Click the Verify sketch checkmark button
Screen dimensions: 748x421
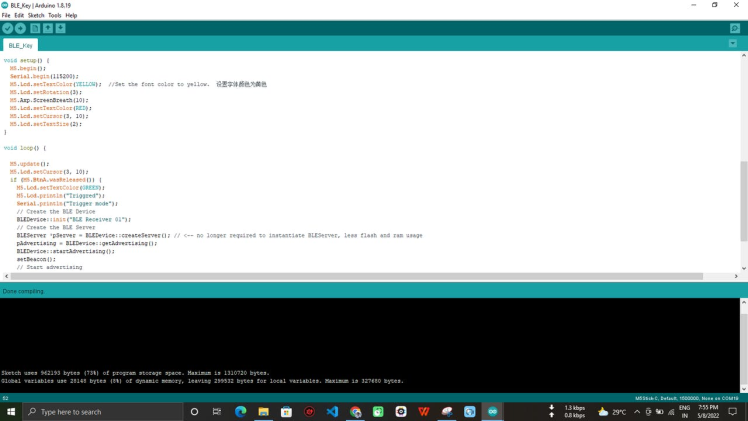point(7,29)
